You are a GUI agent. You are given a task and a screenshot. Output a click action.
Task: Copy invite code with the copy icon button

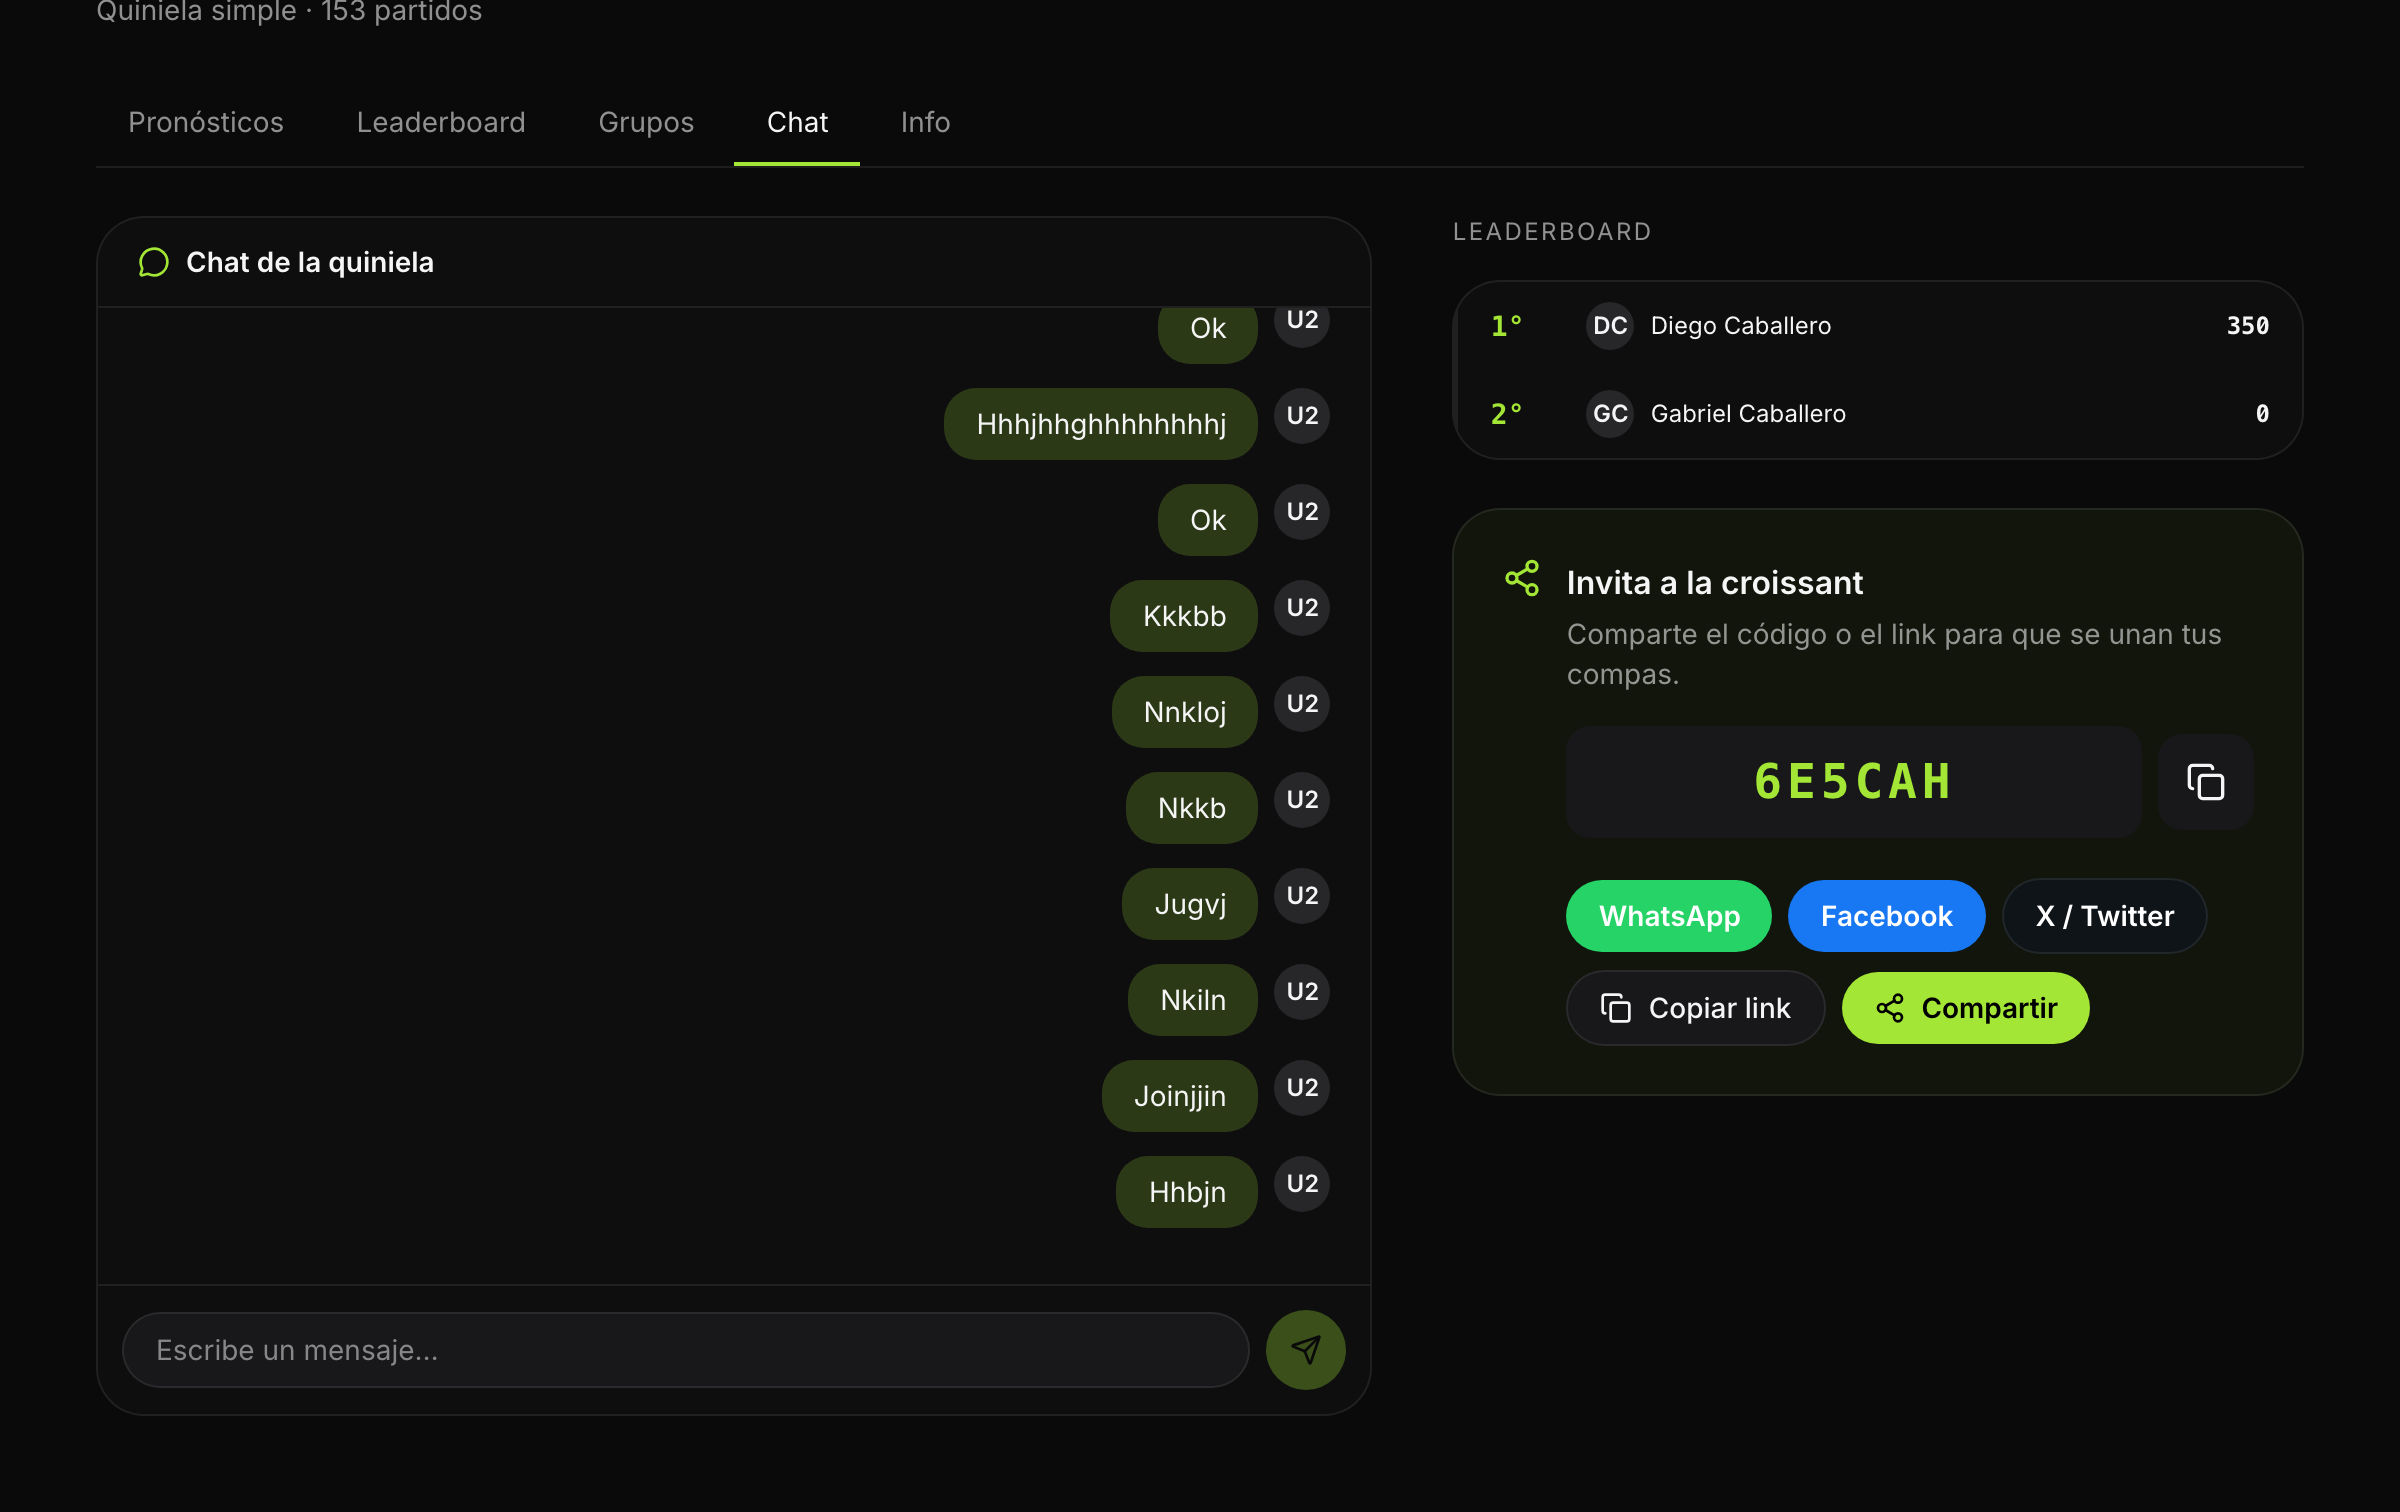pyautogui.click(x=2205, y=782)
